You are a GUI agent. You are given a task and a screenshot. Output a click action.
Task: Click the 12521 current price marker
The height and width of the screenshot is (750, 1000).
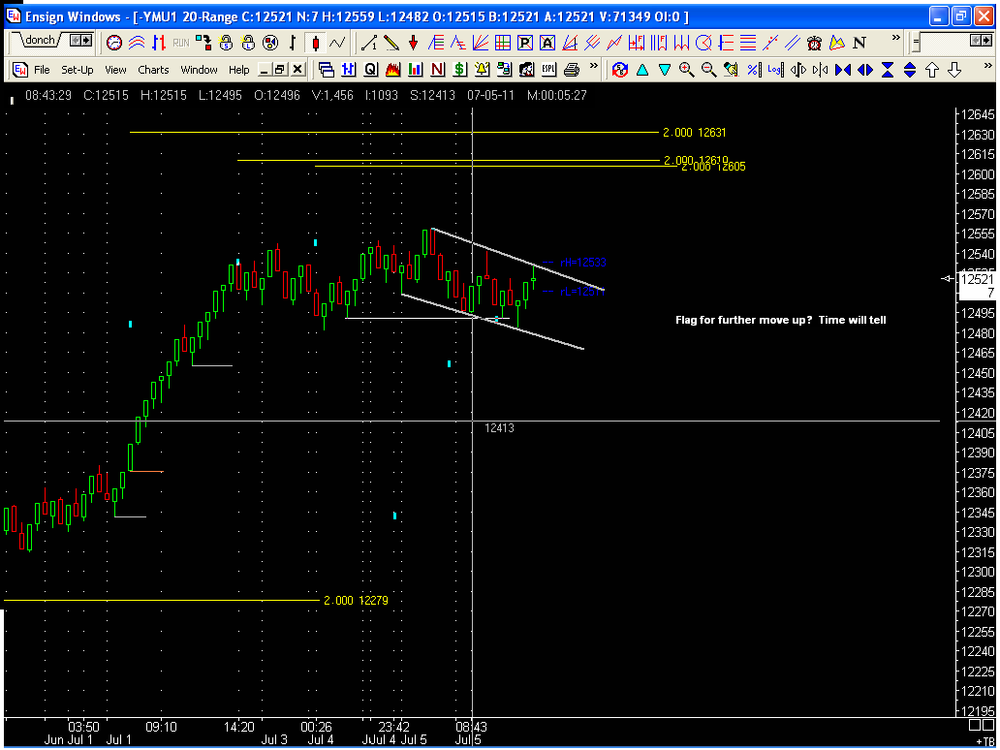[x=977, y=279]
